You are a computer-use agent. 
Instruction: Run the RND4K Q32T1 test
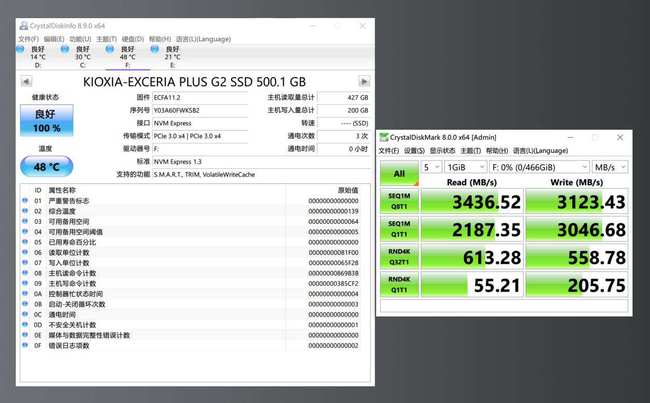point(399,257)
